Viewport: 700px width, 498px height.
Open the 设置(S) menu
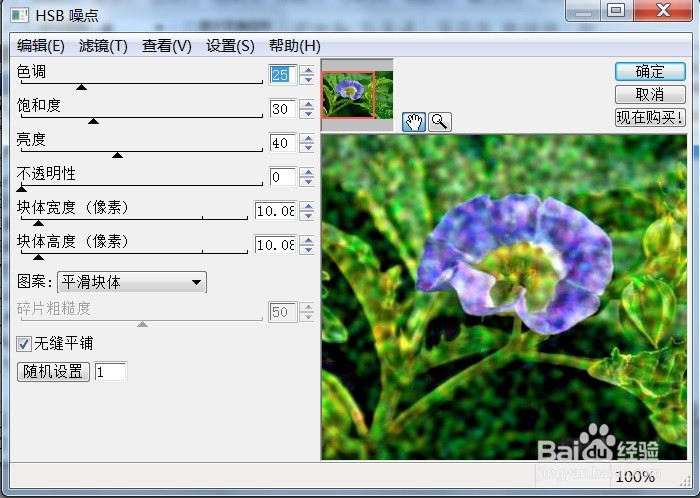point(230,46)
